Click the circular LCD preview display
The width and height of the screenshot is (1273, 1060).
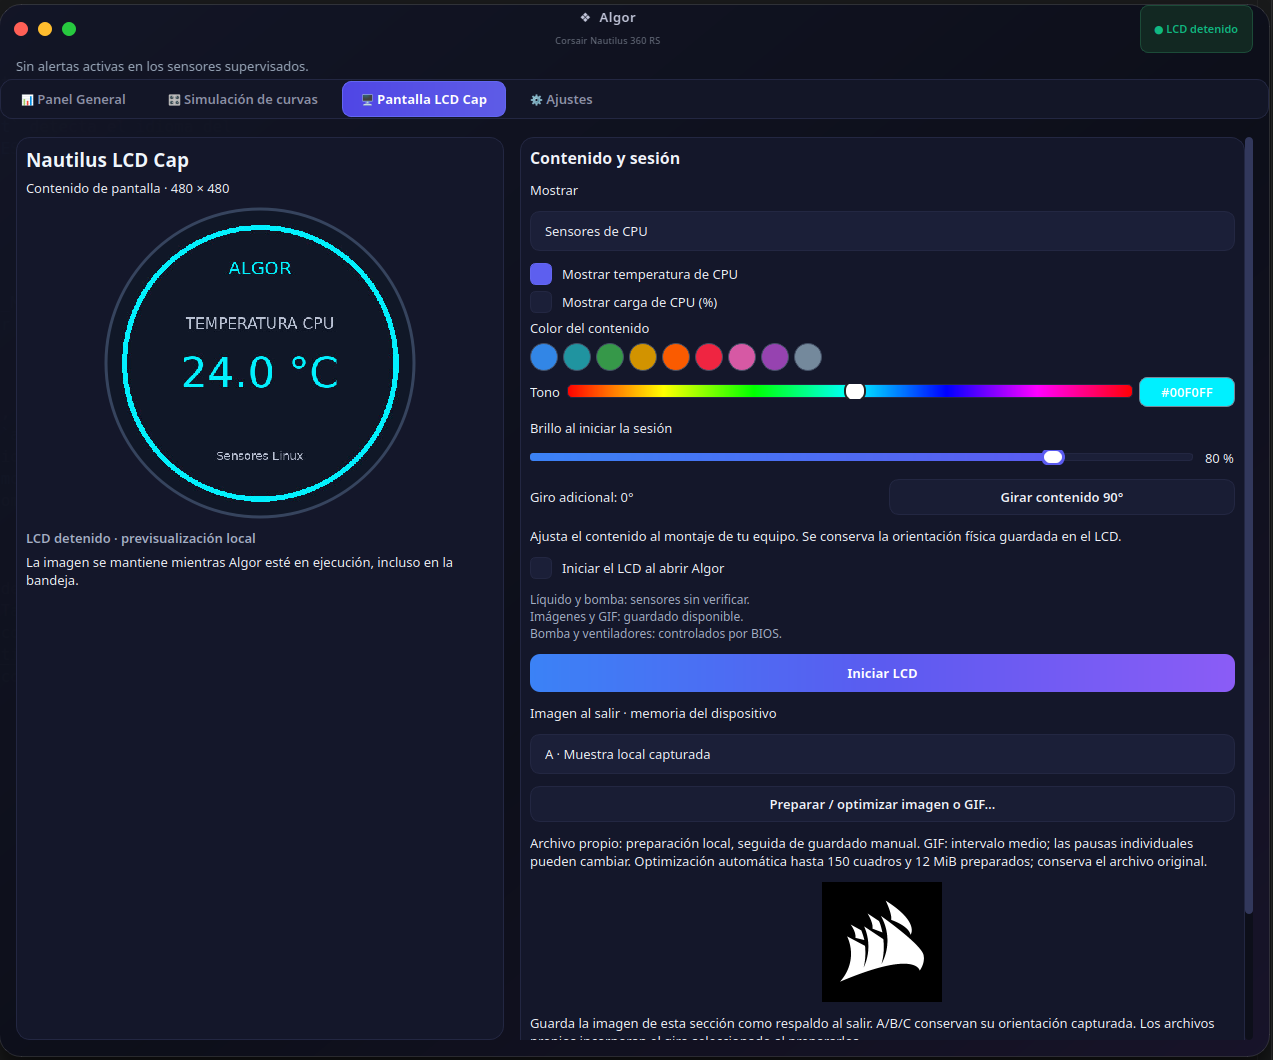[260, 362]
